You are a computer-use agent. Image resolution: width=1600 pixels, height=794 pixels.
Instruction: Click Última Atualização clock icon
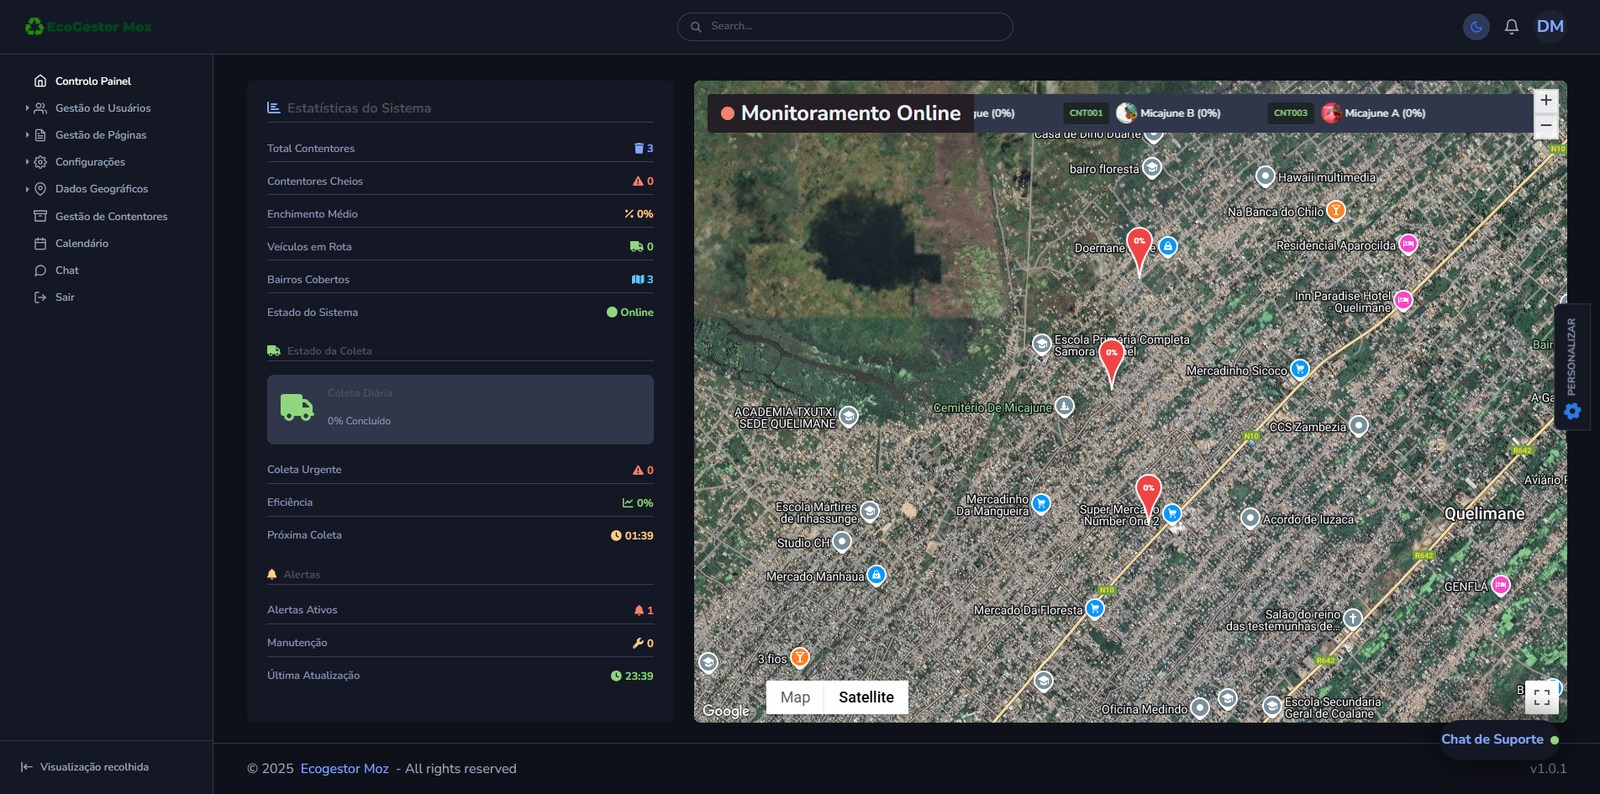tap(616, 676)
